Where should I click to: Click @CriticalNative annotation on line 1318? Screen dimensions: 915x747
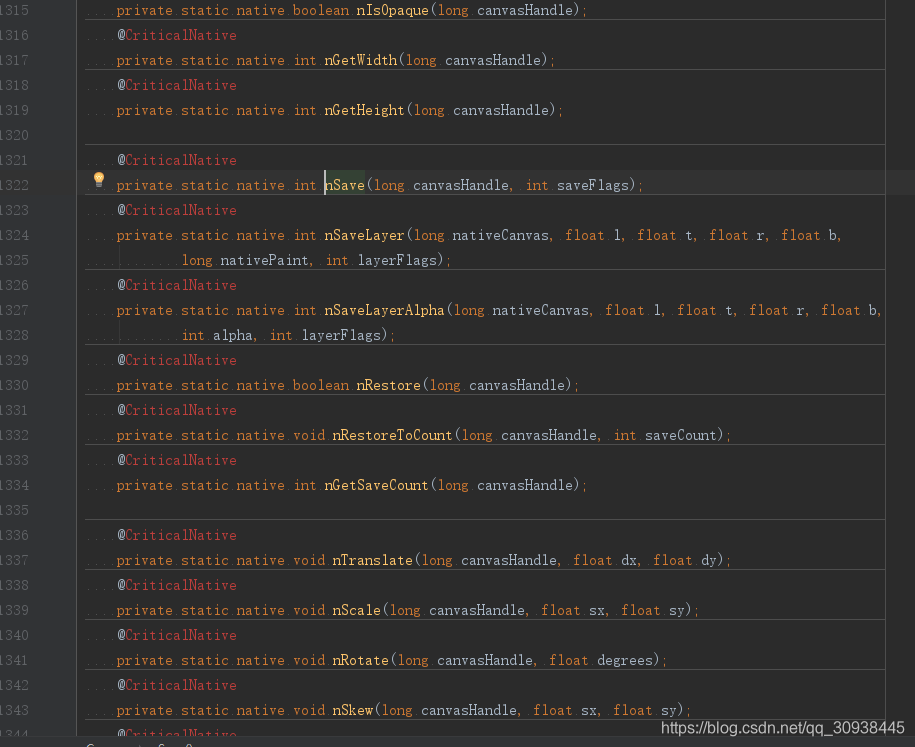pyautogui.click(x=177, y=85)
